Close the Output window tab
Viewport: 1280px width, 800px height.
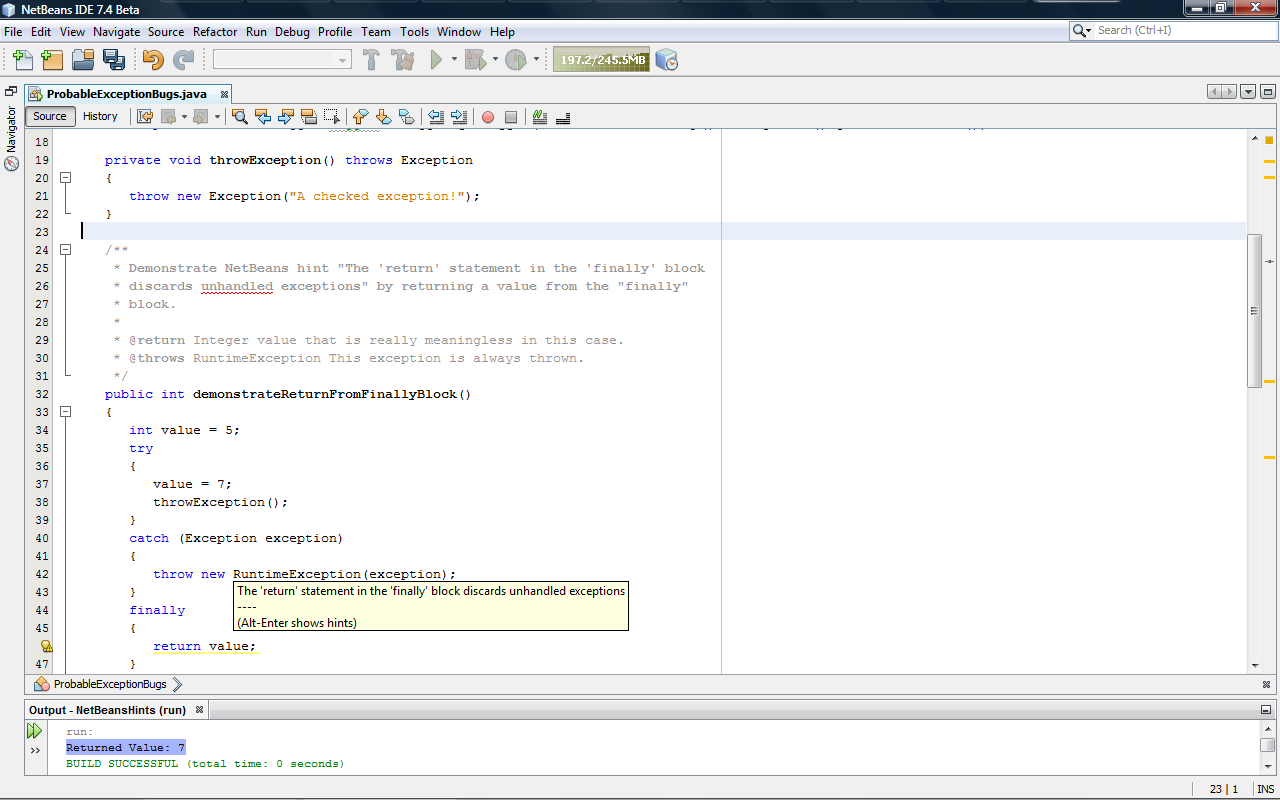pos(198,710)
